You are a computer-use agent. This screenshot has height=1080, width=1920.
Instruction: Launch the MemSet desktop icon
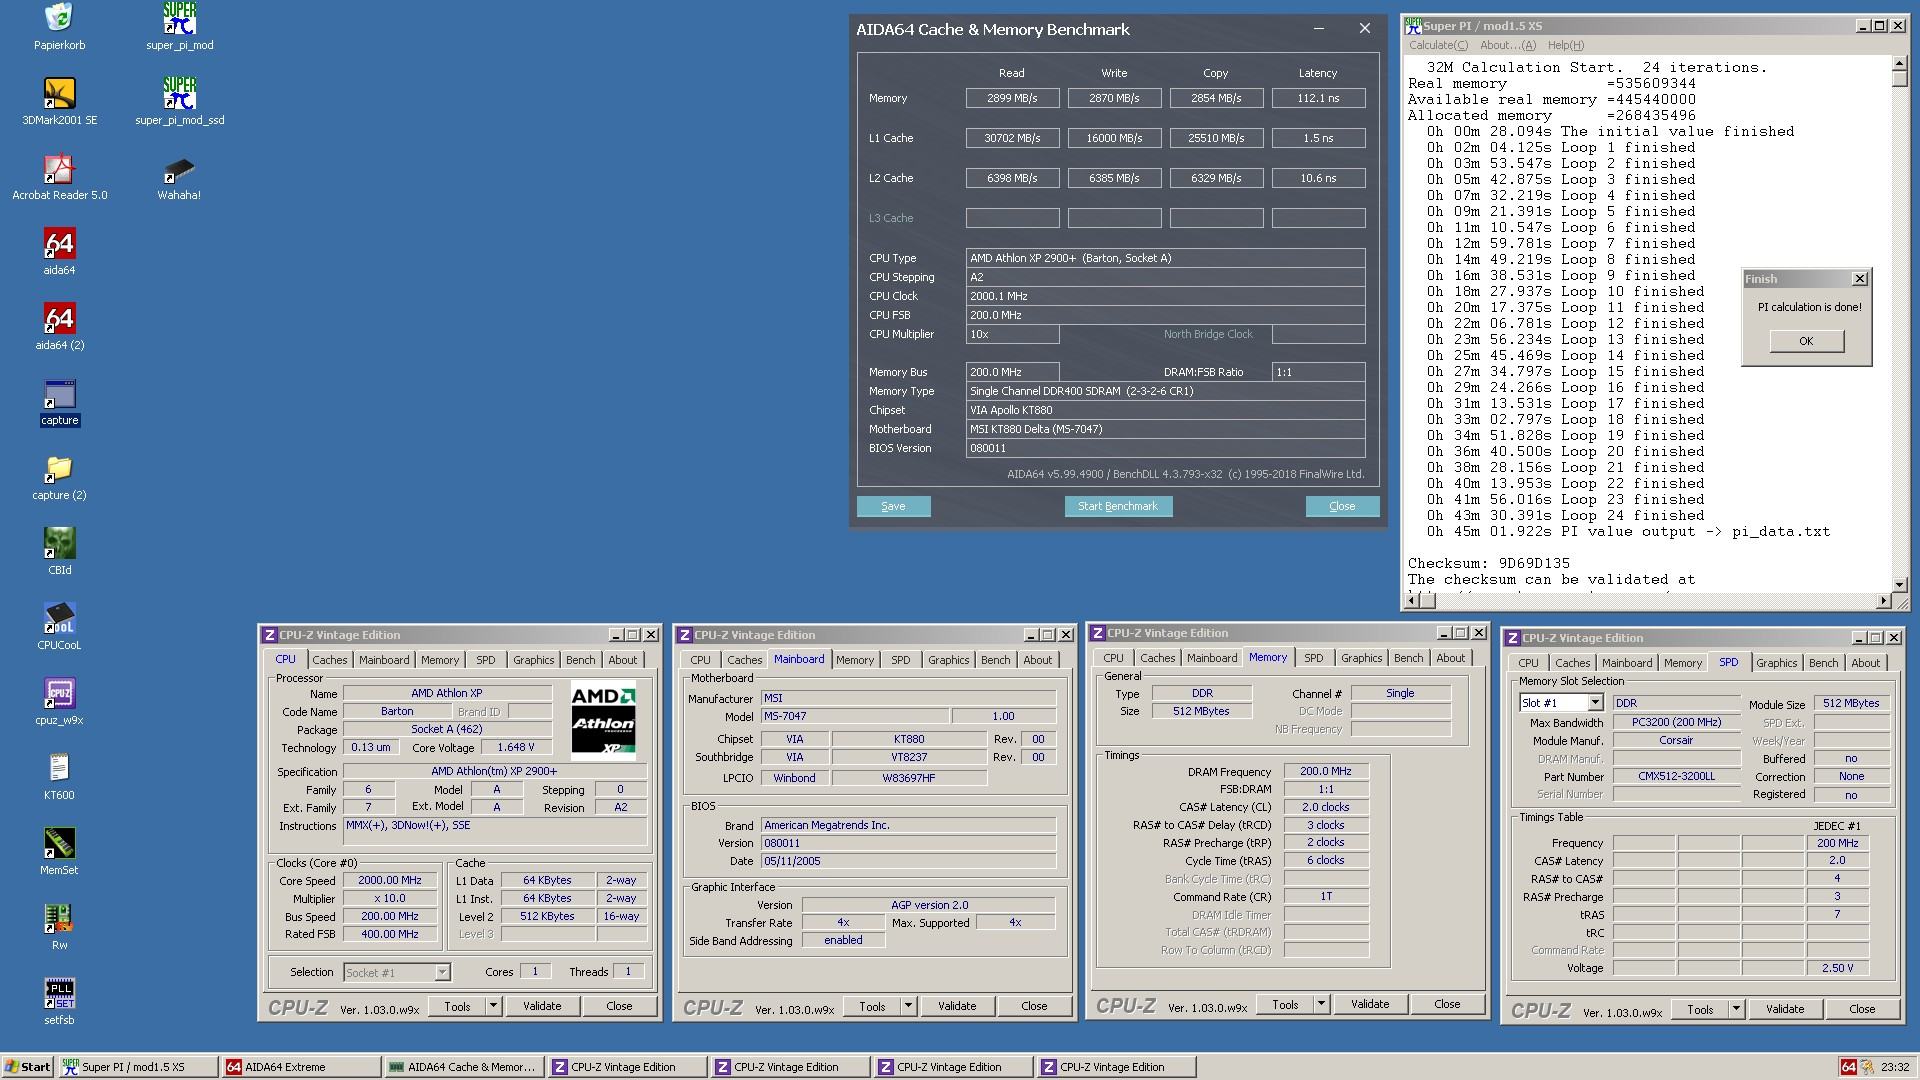(x=59, y=852)
